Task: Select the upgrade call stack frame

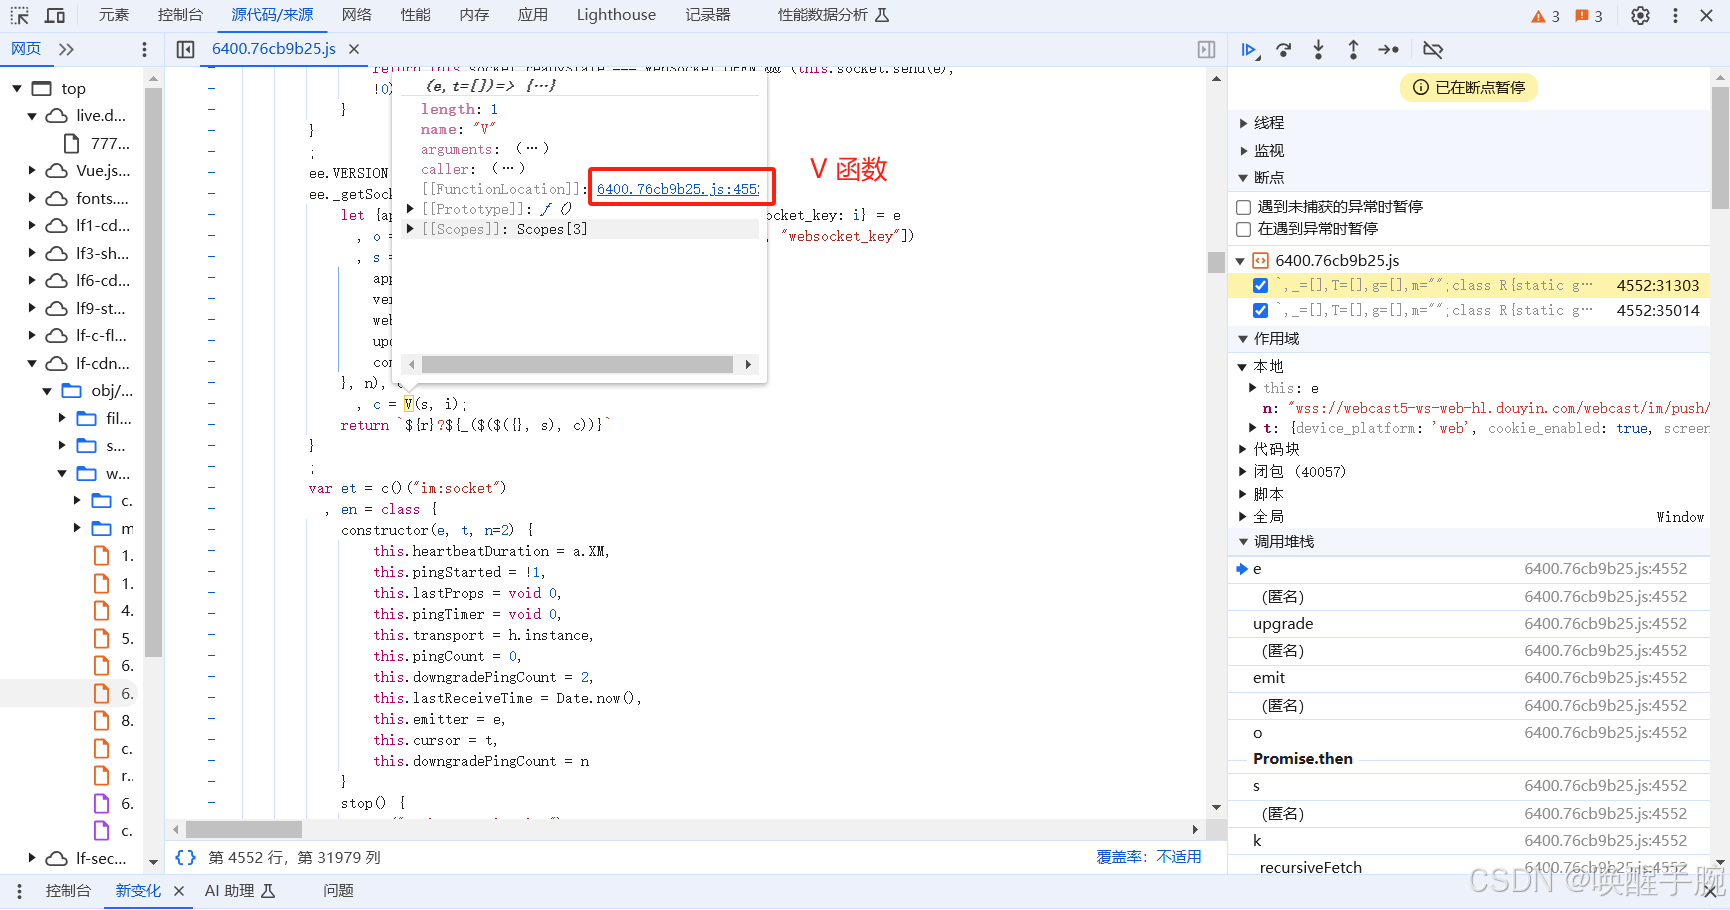Action: click(x=1470, y=624)
